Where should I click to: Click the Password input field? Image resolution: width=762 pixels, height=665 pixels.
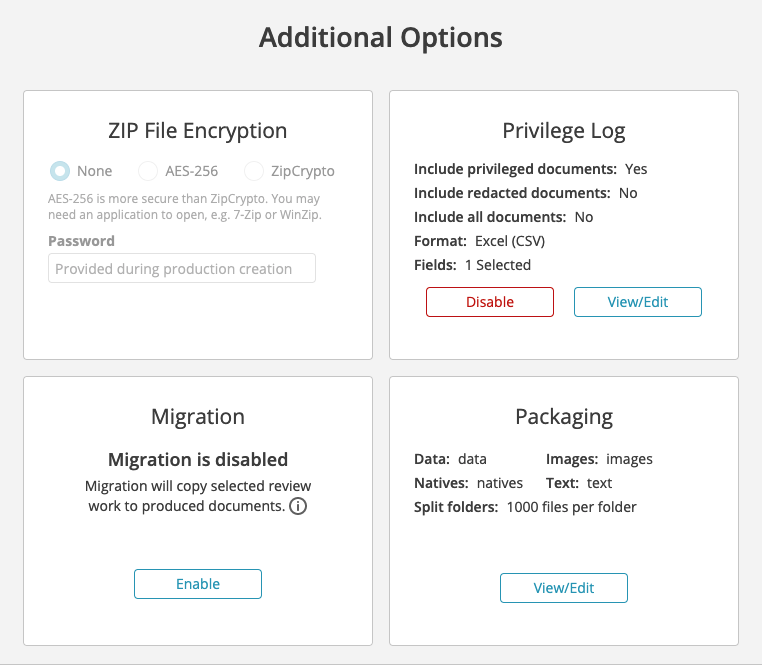182,268
